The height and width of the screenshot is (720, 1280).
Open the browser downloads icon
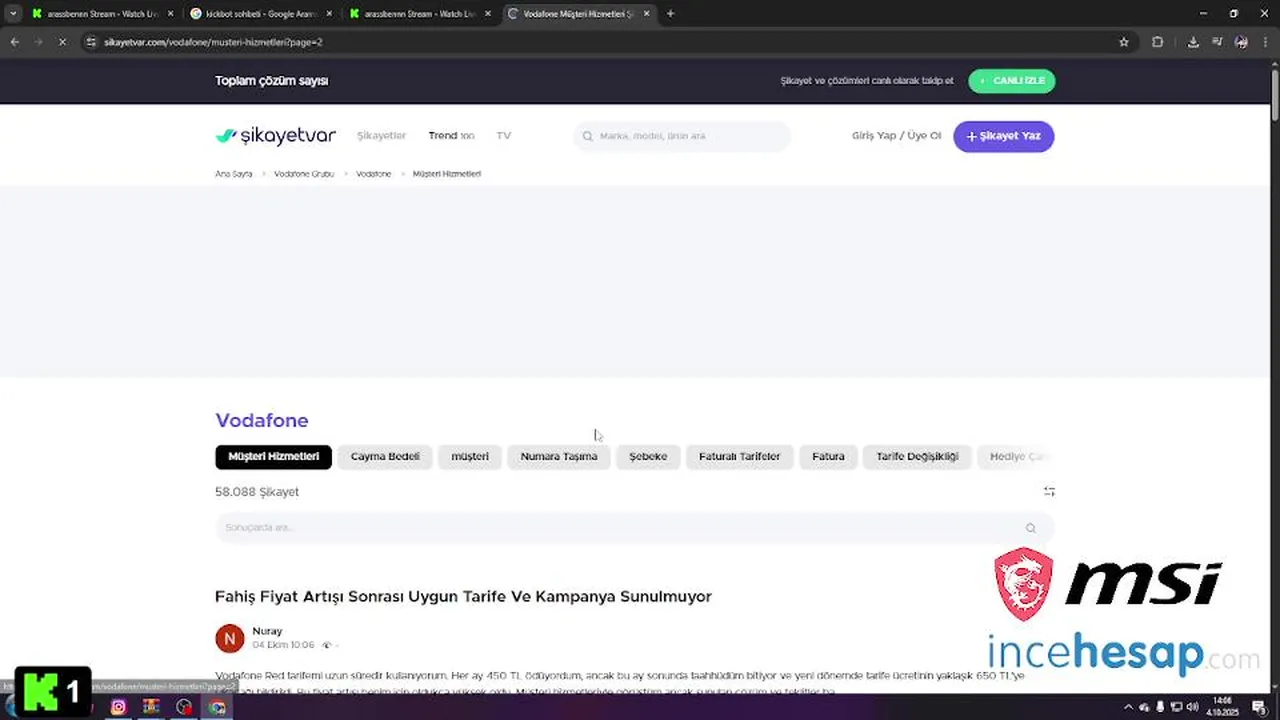(1193, 42)
